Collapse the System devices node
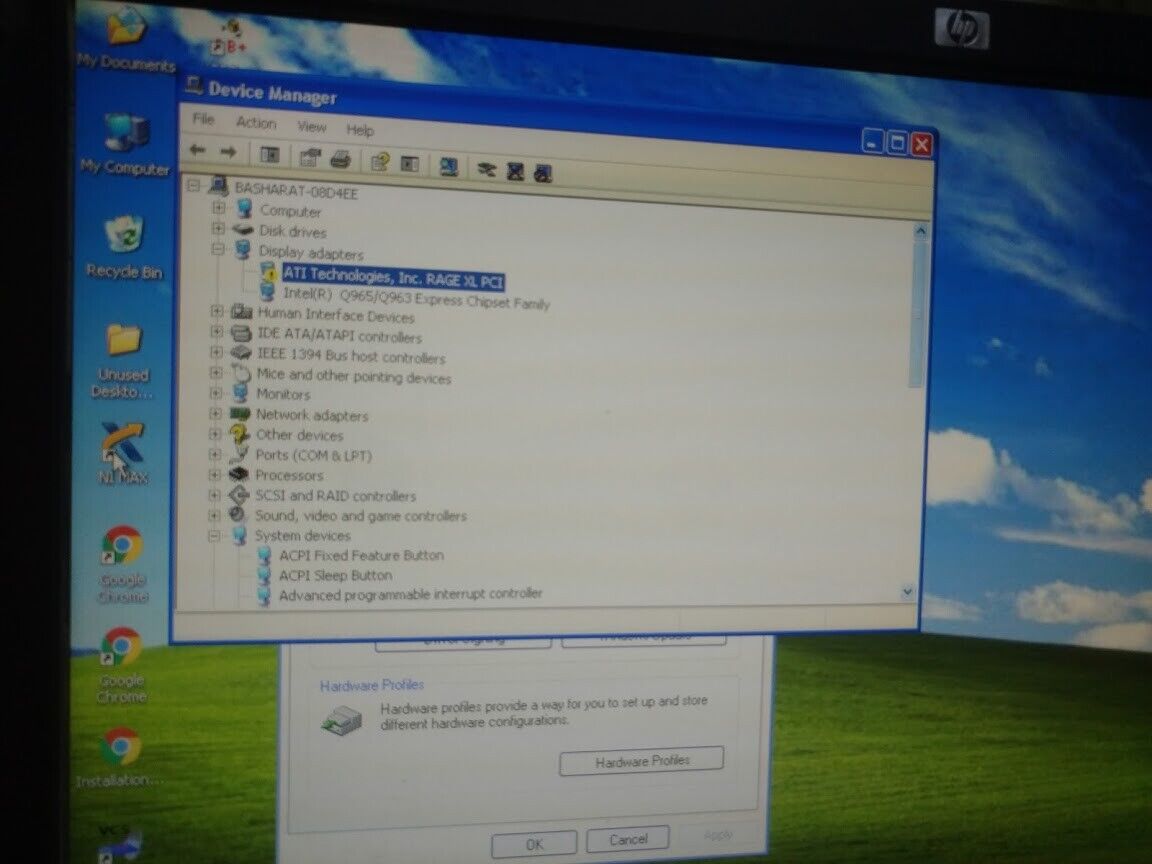 [215, 536]
